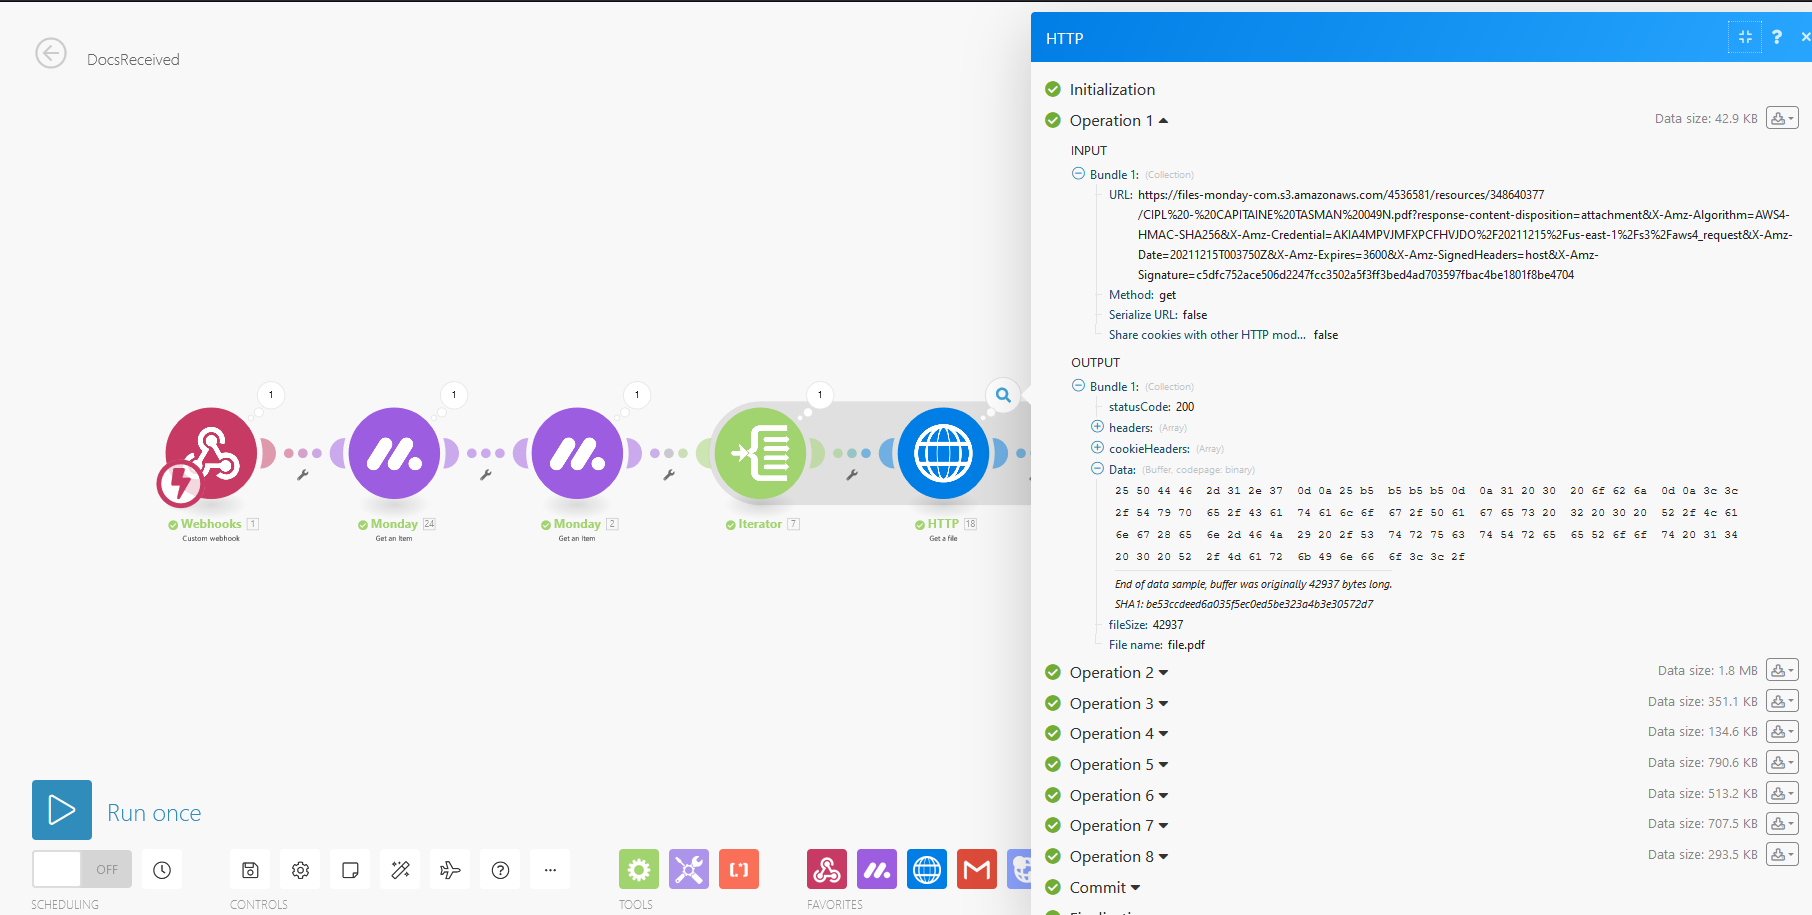Expand the Commit section
The height and width of the screenshot is (915, 1812).
pos(1105,888)
